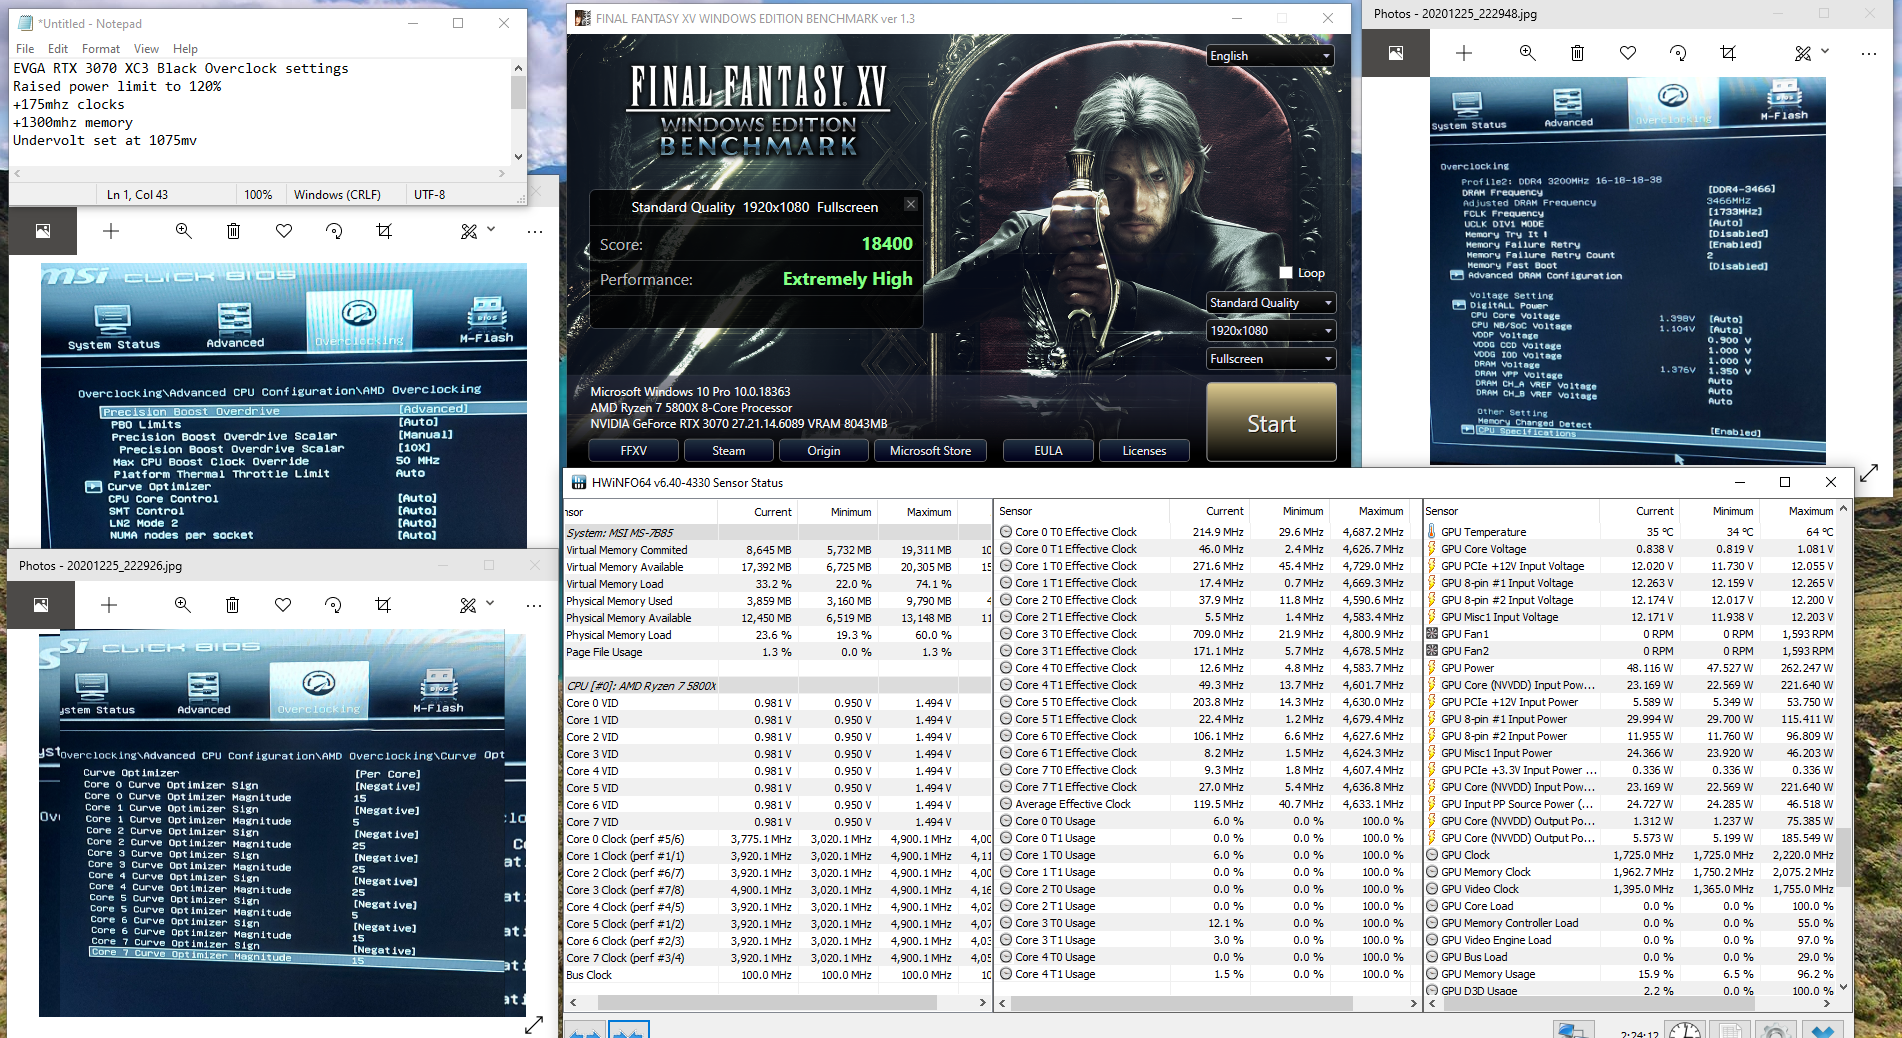The width and height of the screenshot is (1902, 1038).
Task: Zoom icon in the middle-left Photos window
Action: point(183,231)
